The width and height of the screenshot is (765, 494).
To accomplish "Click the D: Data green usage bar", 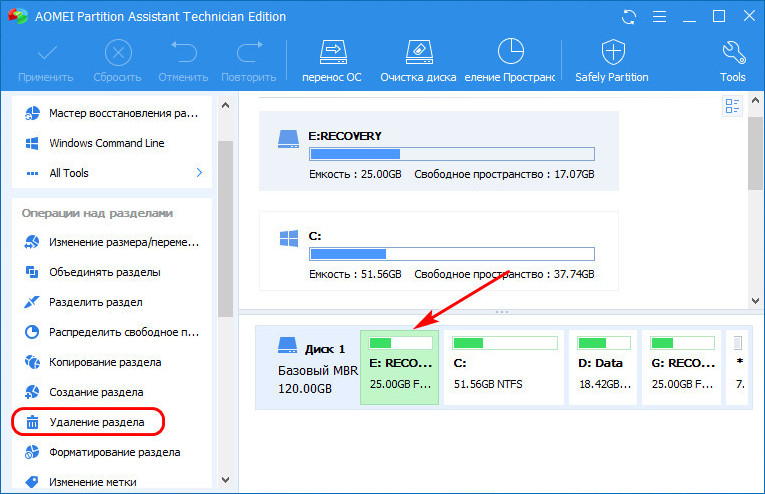I will (x=604, y=343).
